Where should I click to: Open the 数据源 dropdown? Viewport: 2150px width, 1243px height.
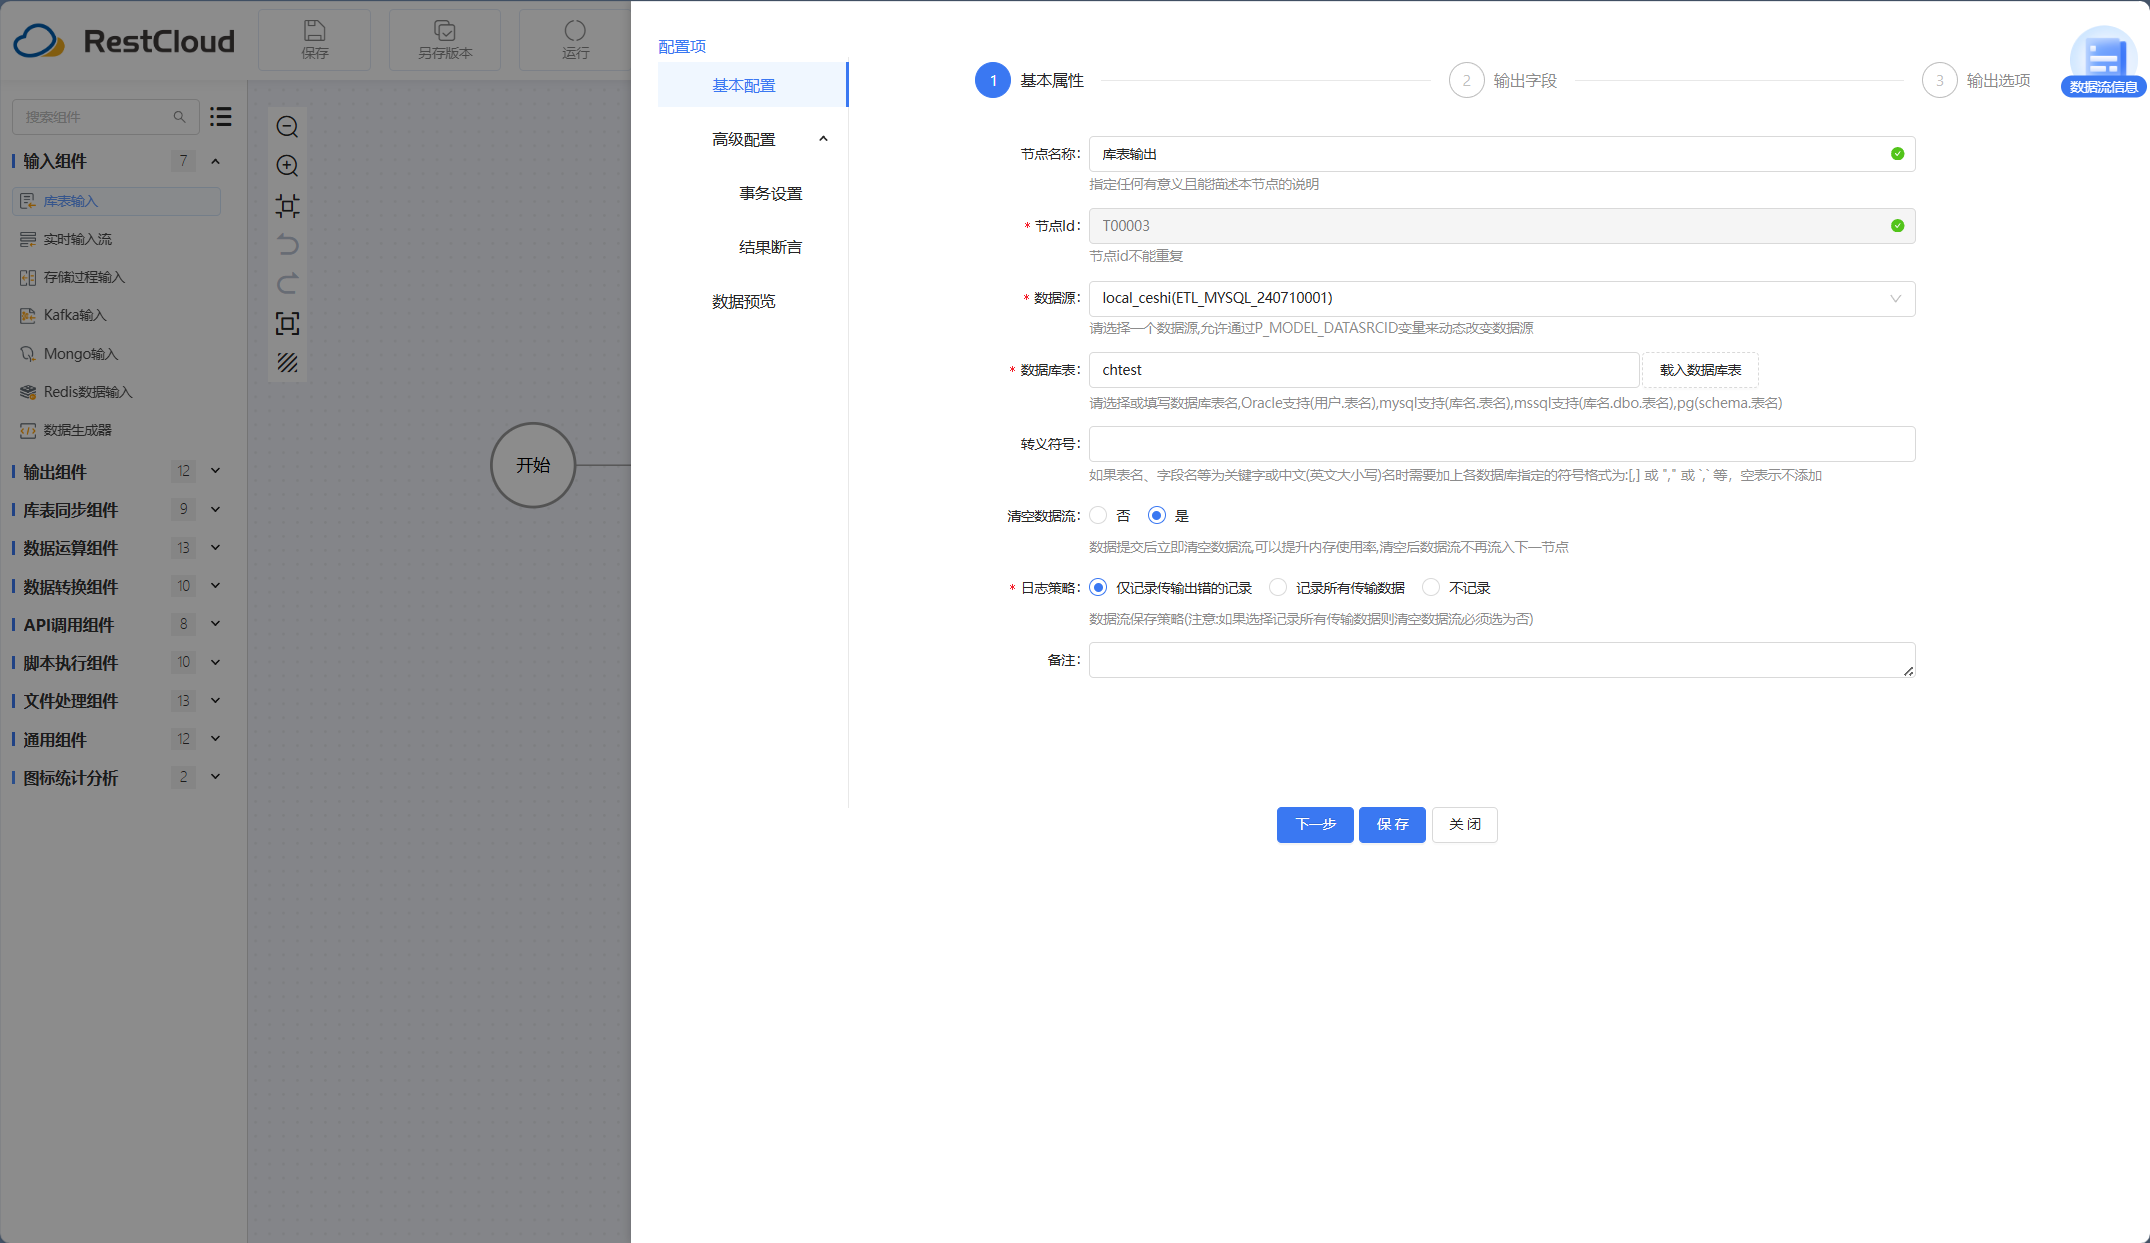coord(1502,298)
